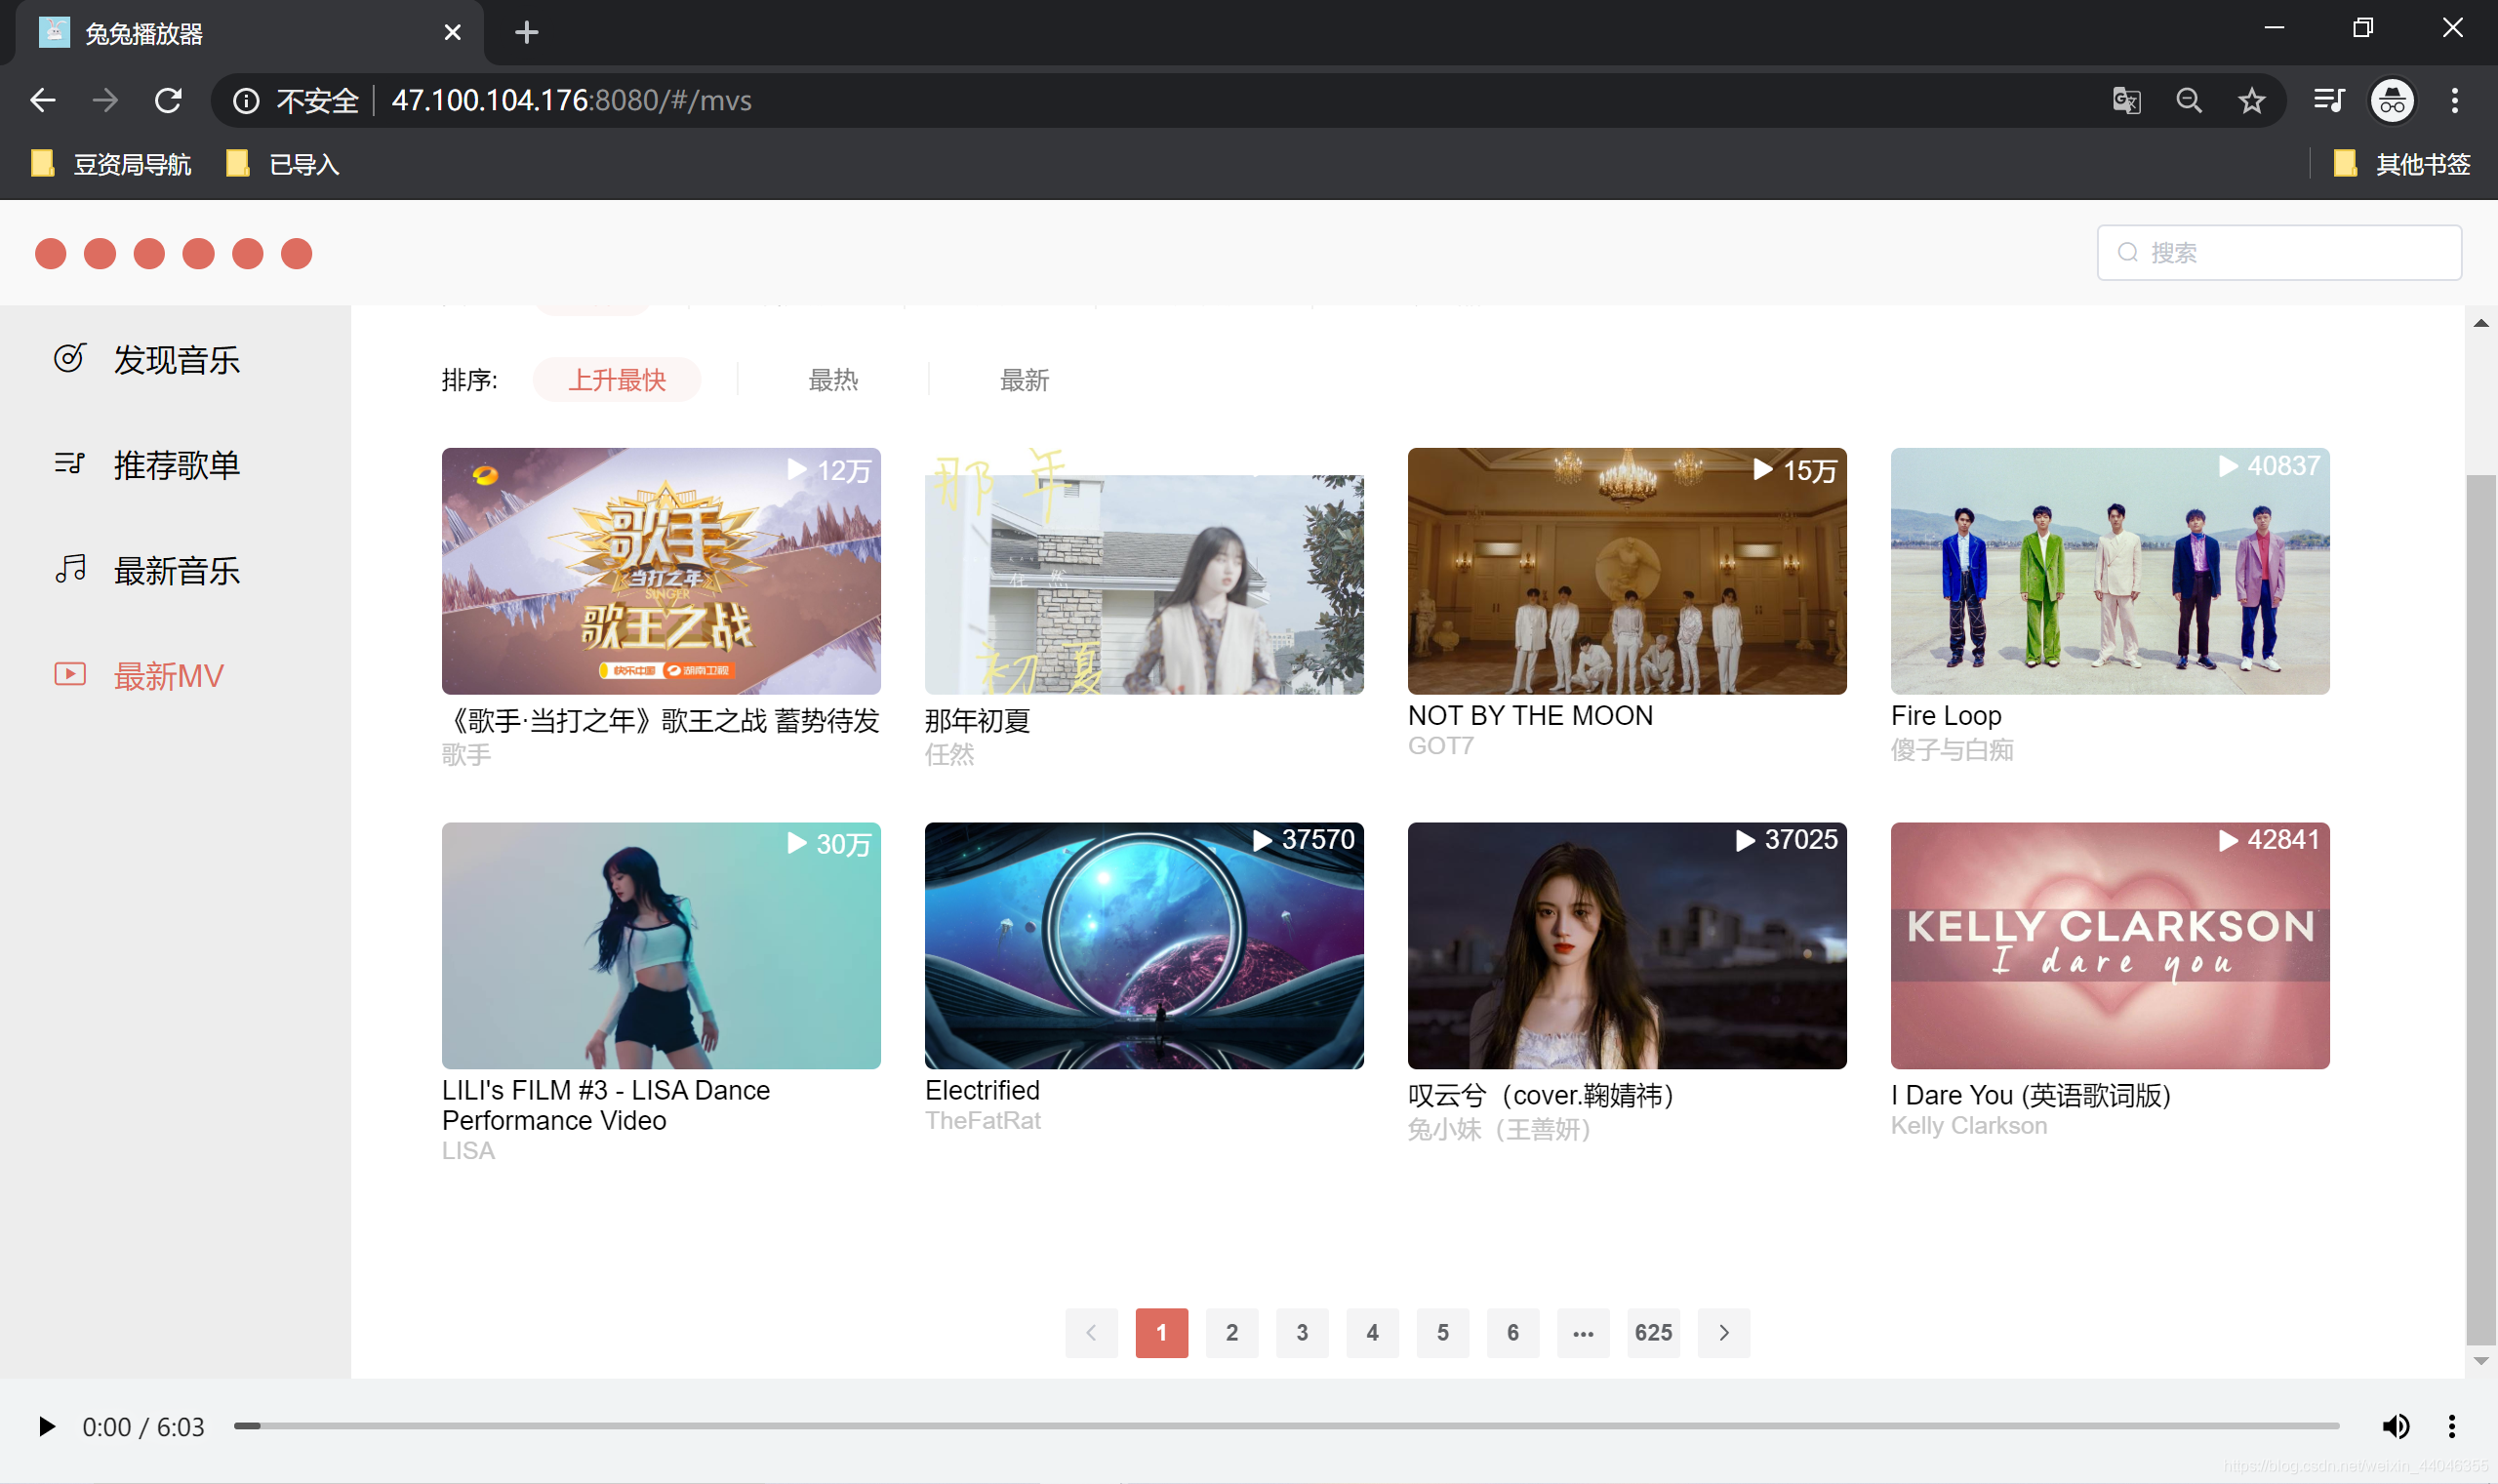Open the 叹云兮 MV thumbnail

tap(1627, 945)
